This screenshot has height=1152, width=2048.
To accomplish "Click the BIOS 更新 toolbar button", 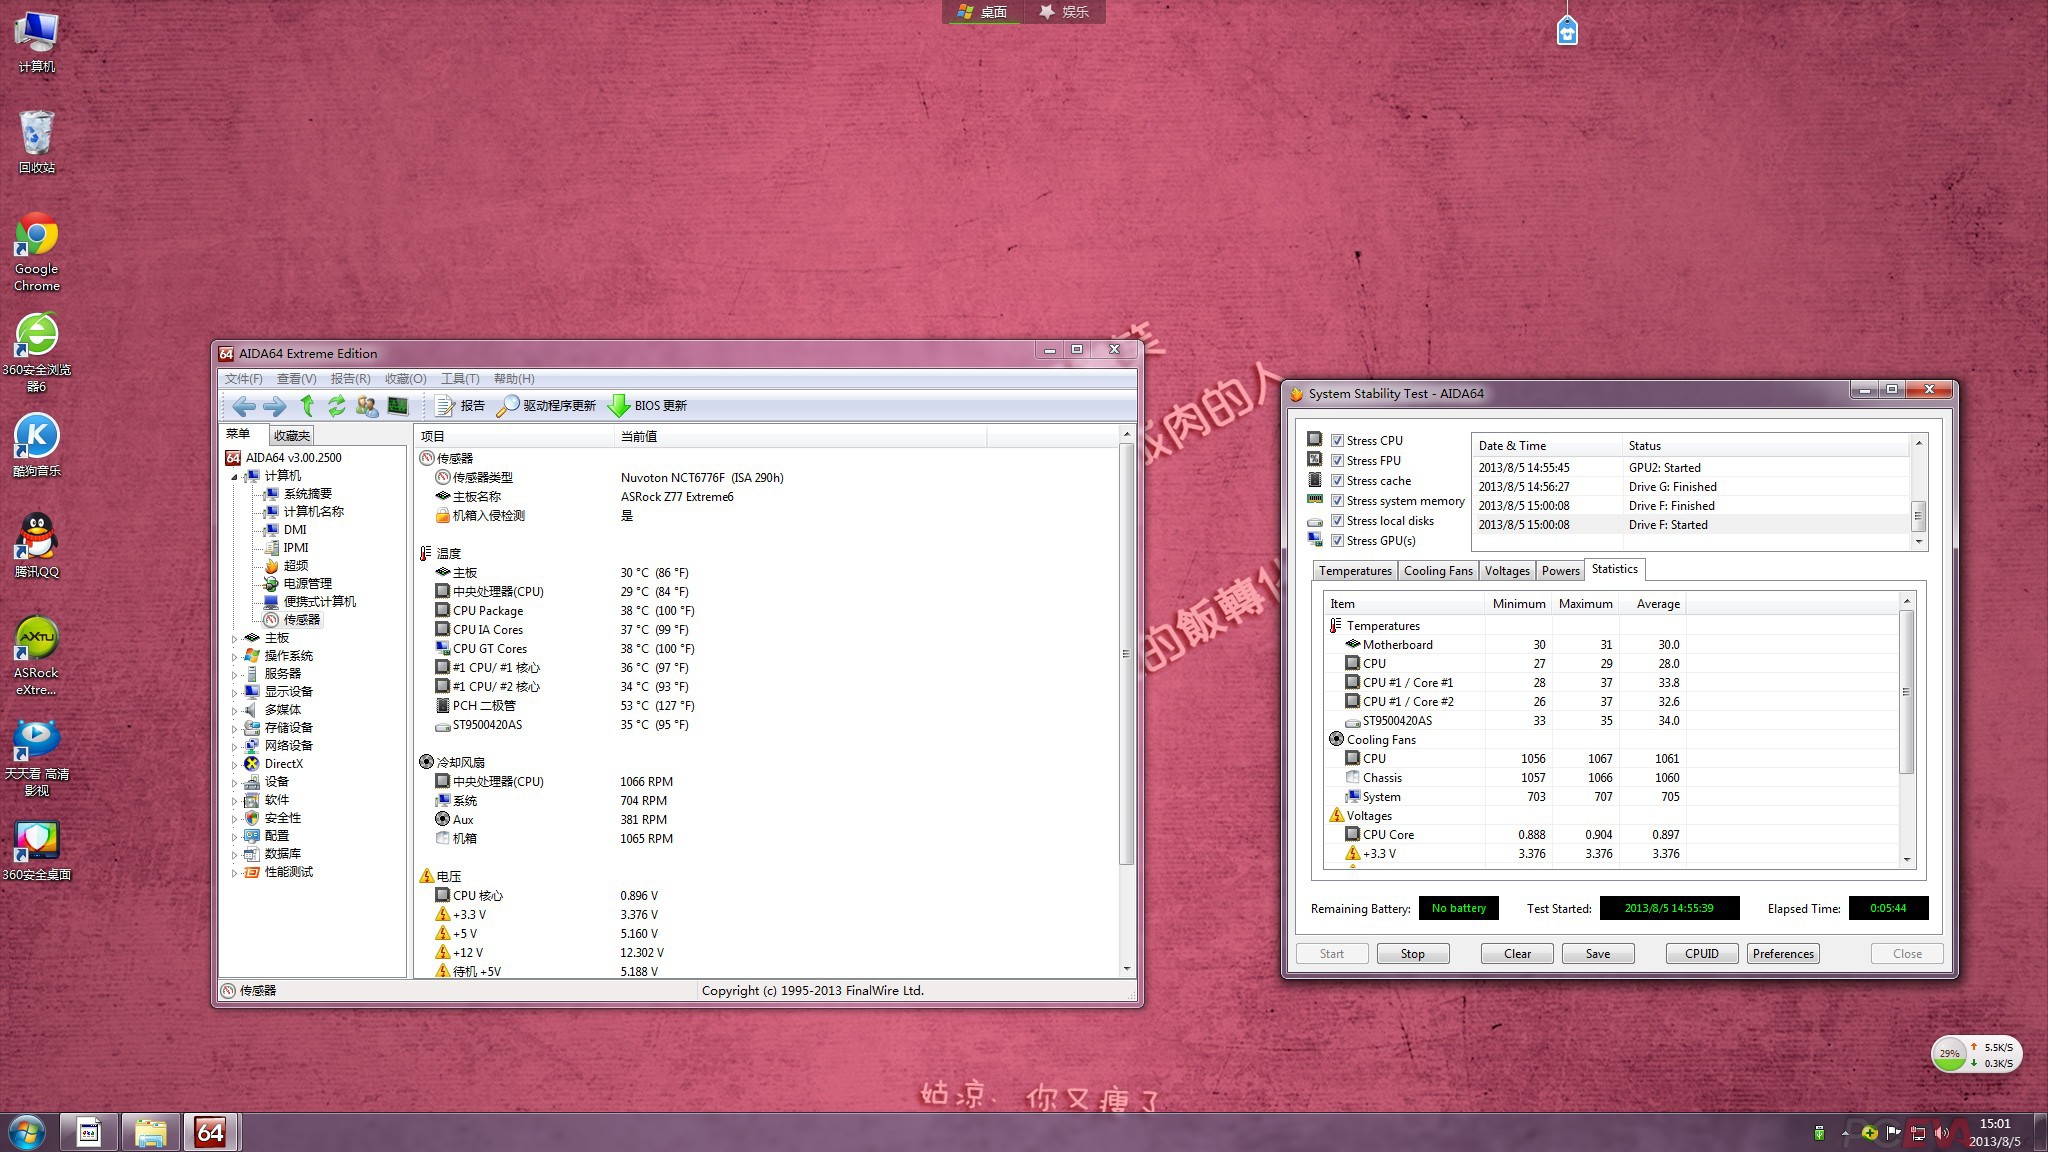I will 648,406.
